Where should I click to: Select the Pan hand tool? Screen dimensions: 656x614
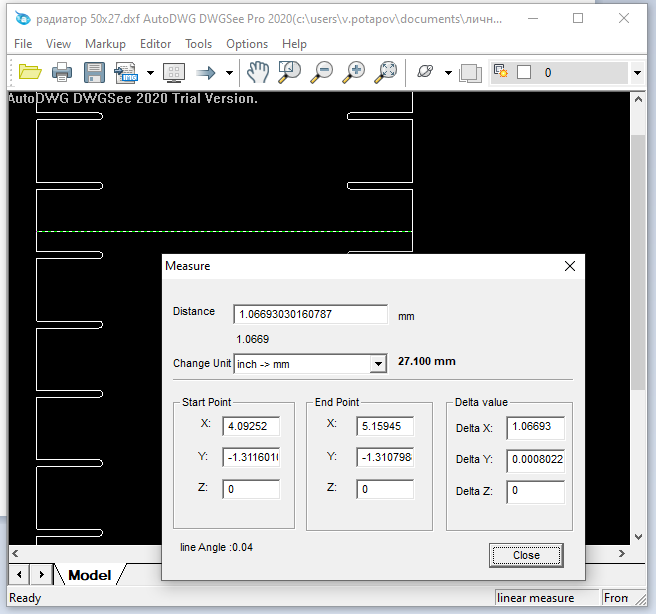click(x=258, y=72)
